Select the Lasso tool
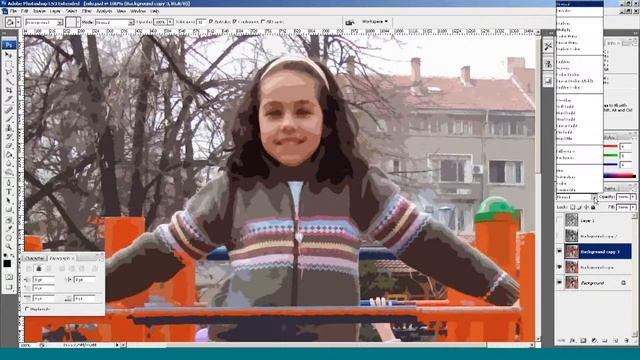Screen dimensions: 640x360 (x=9, y=72)
